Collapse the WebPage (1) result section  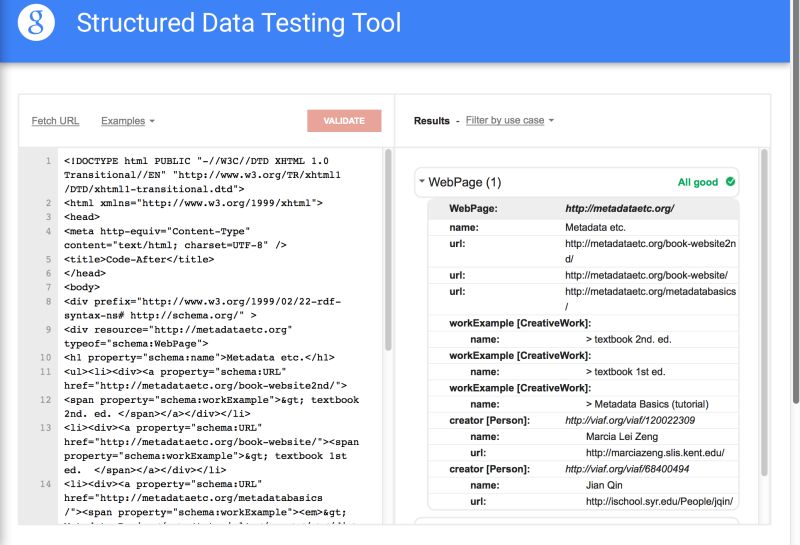tap(422, 183)
